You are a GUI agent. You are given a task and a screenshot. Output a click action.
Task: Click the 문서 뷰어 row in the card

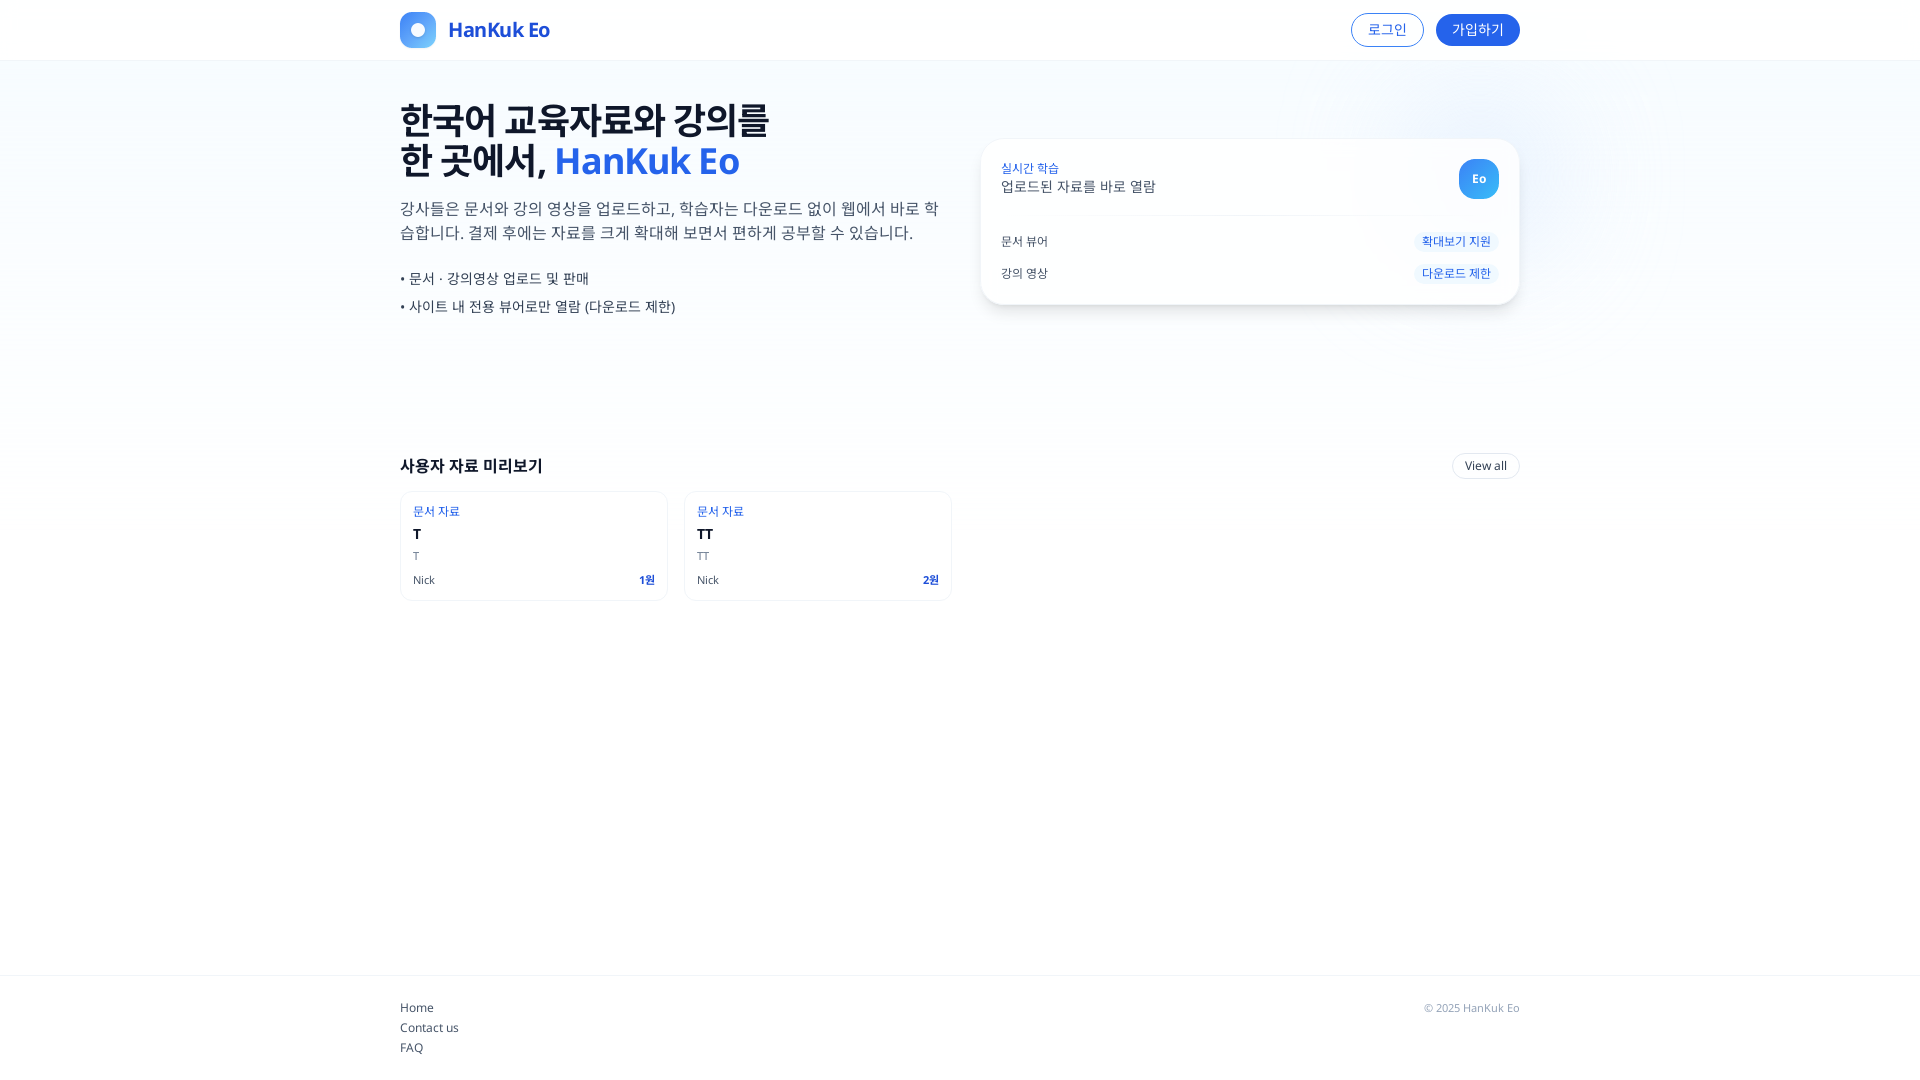click(1023, 240)
